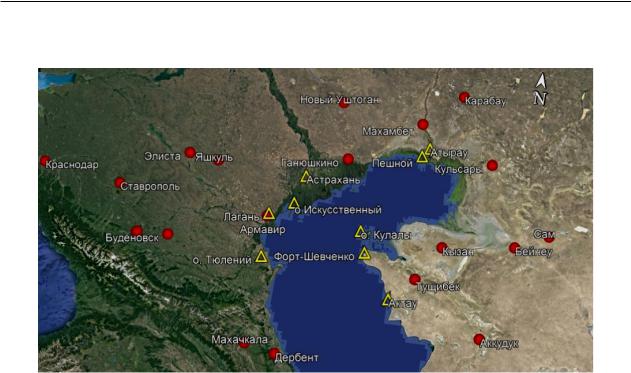Select the Астрахань label text
The height and width of the screenshot is (373, 631).
pyautogui.click(x=334, y=180)
